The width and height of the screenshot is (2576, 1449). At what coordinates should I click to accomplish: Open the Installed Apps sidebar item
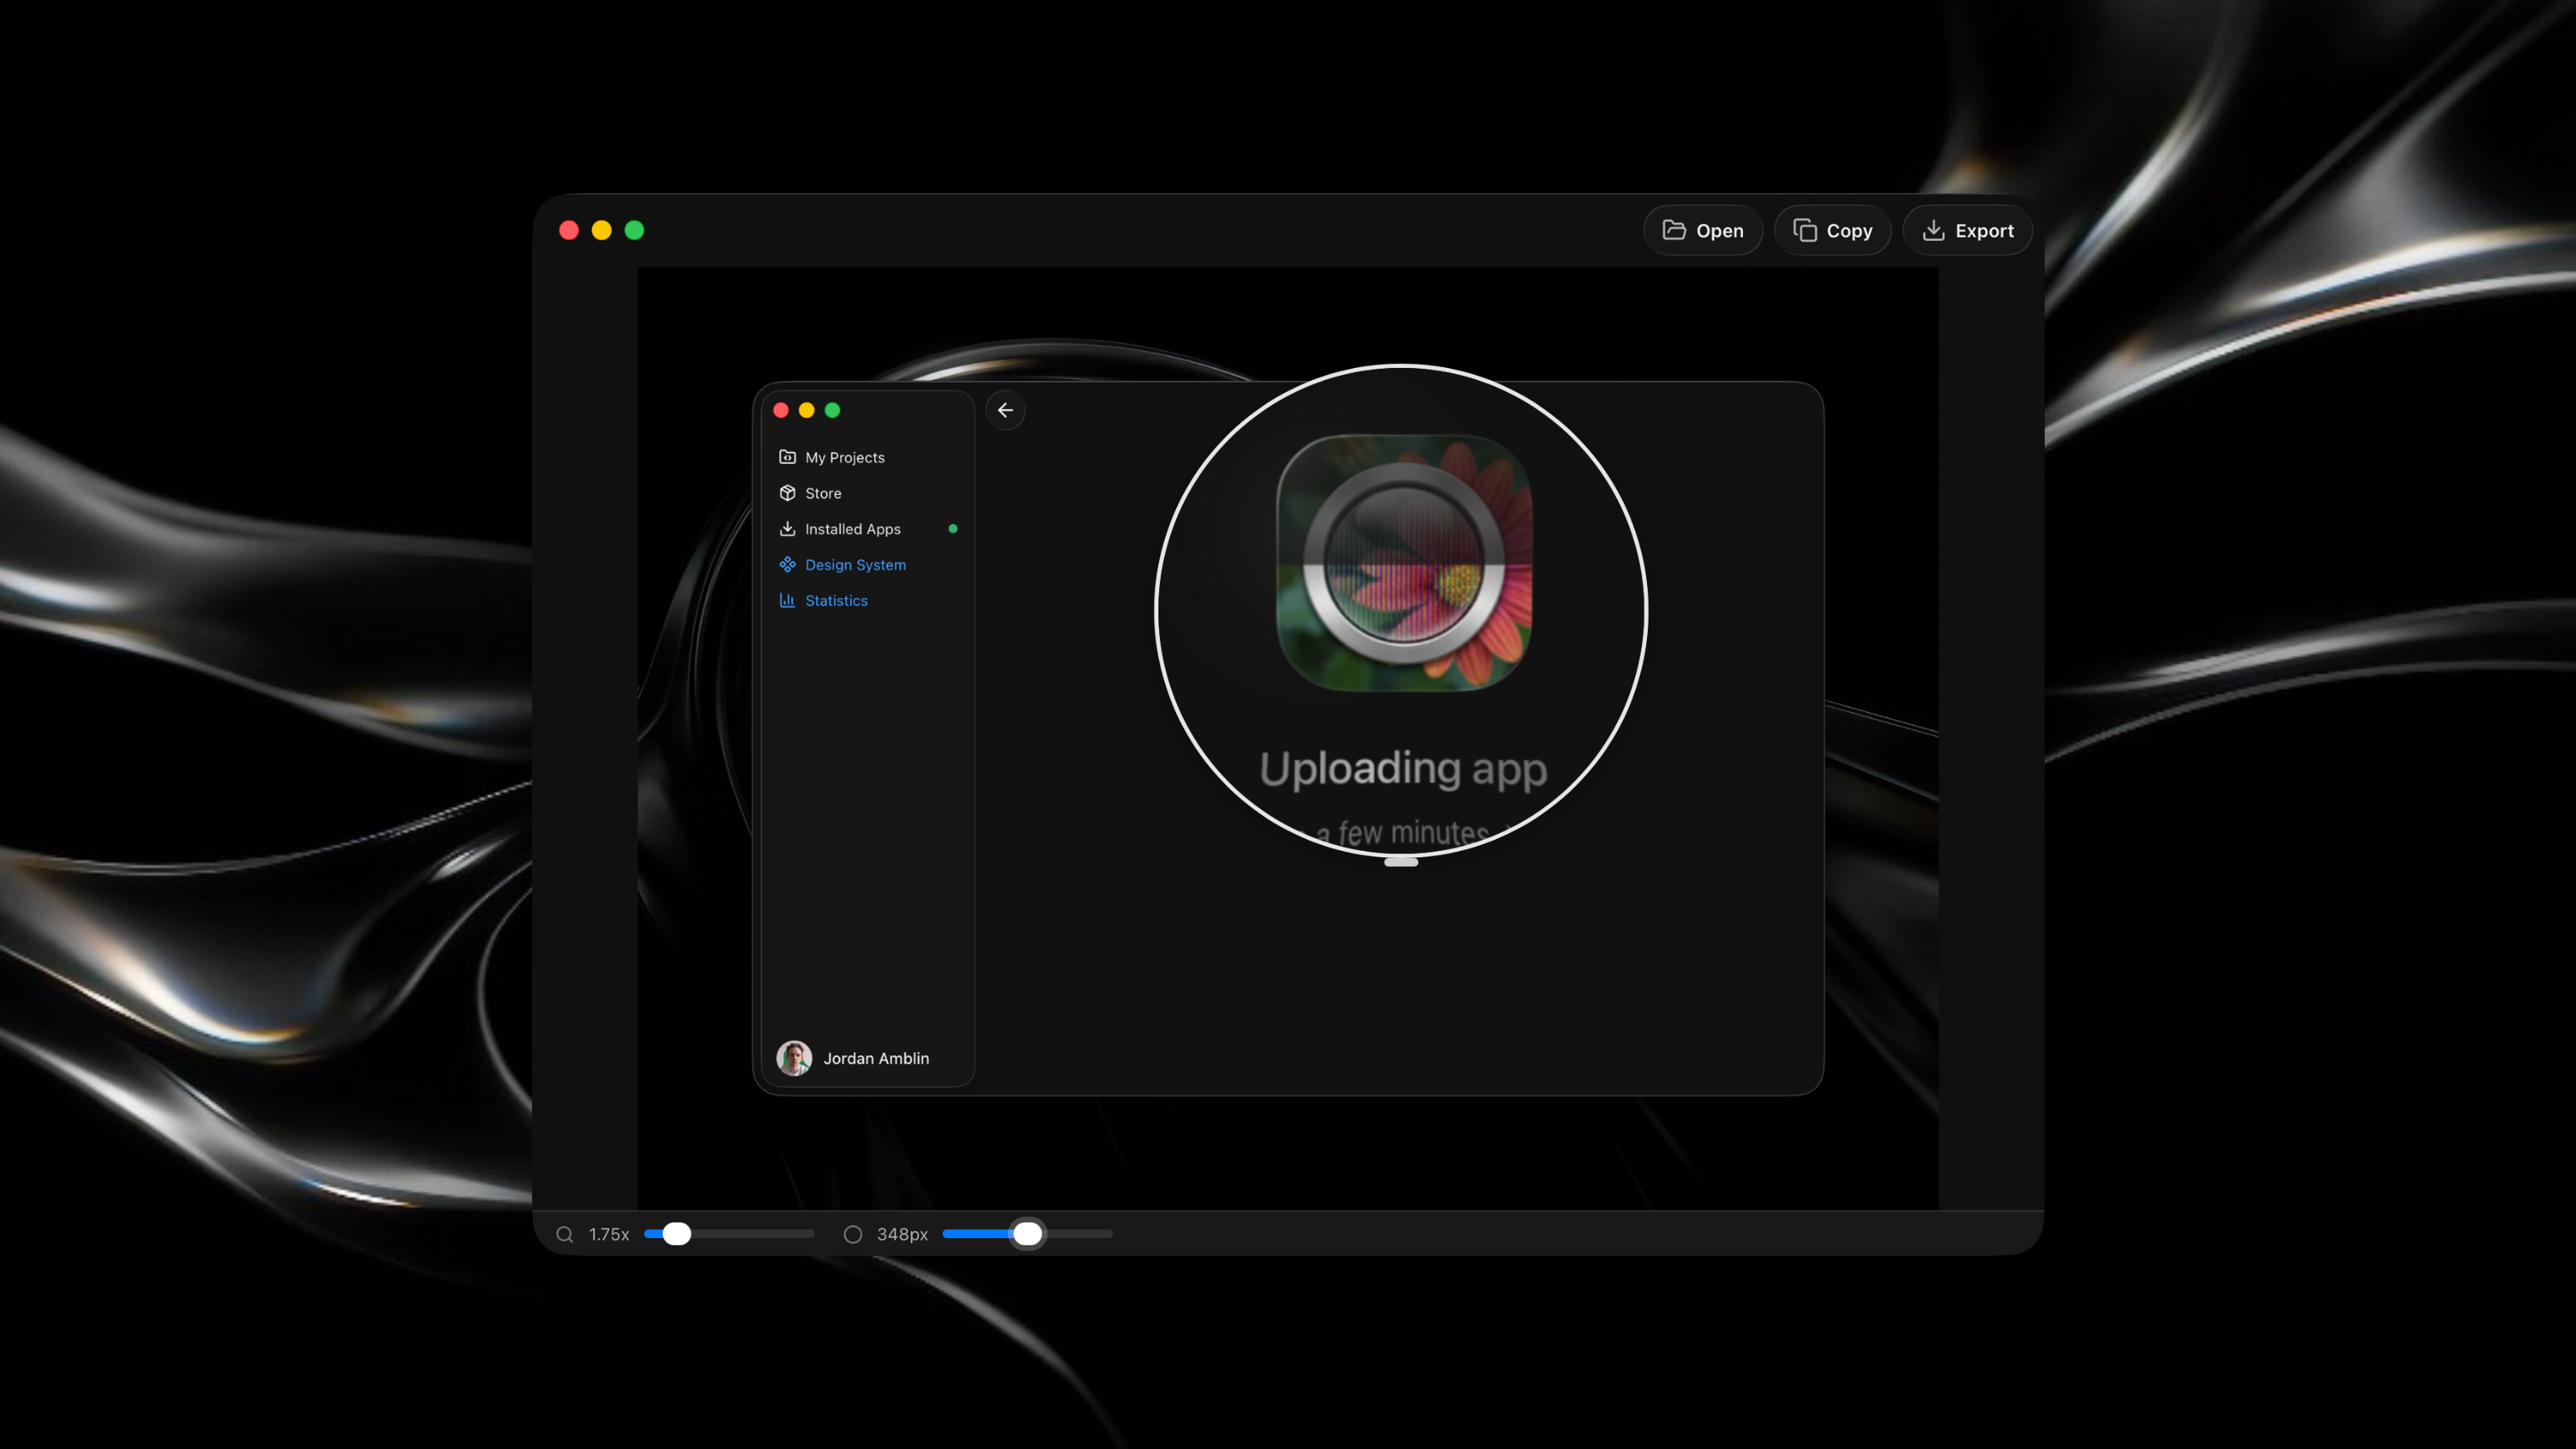coord(852,529)
